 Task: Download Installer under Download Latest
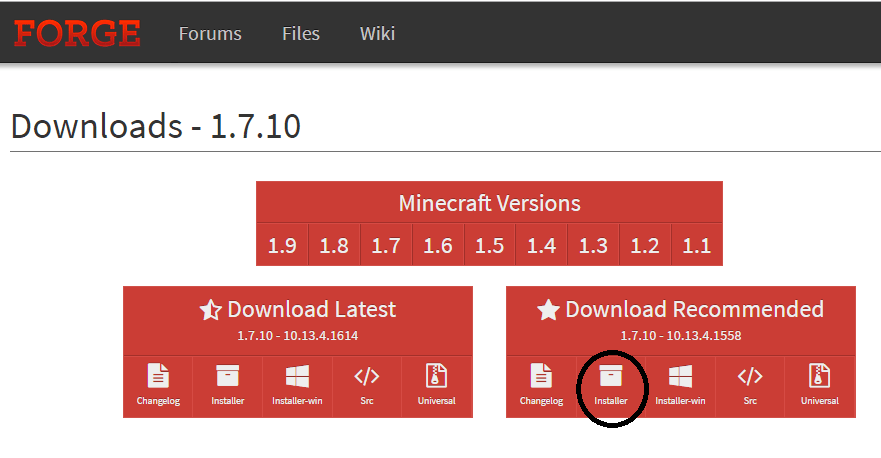click(x=228, y=386)
